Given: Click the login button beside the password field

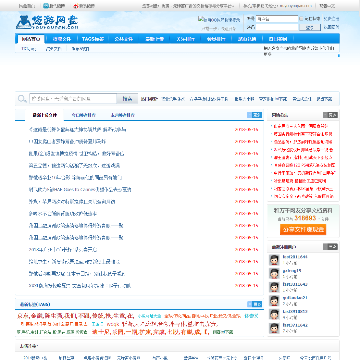Looking at the screenshot, I should [x=310, y=28].
